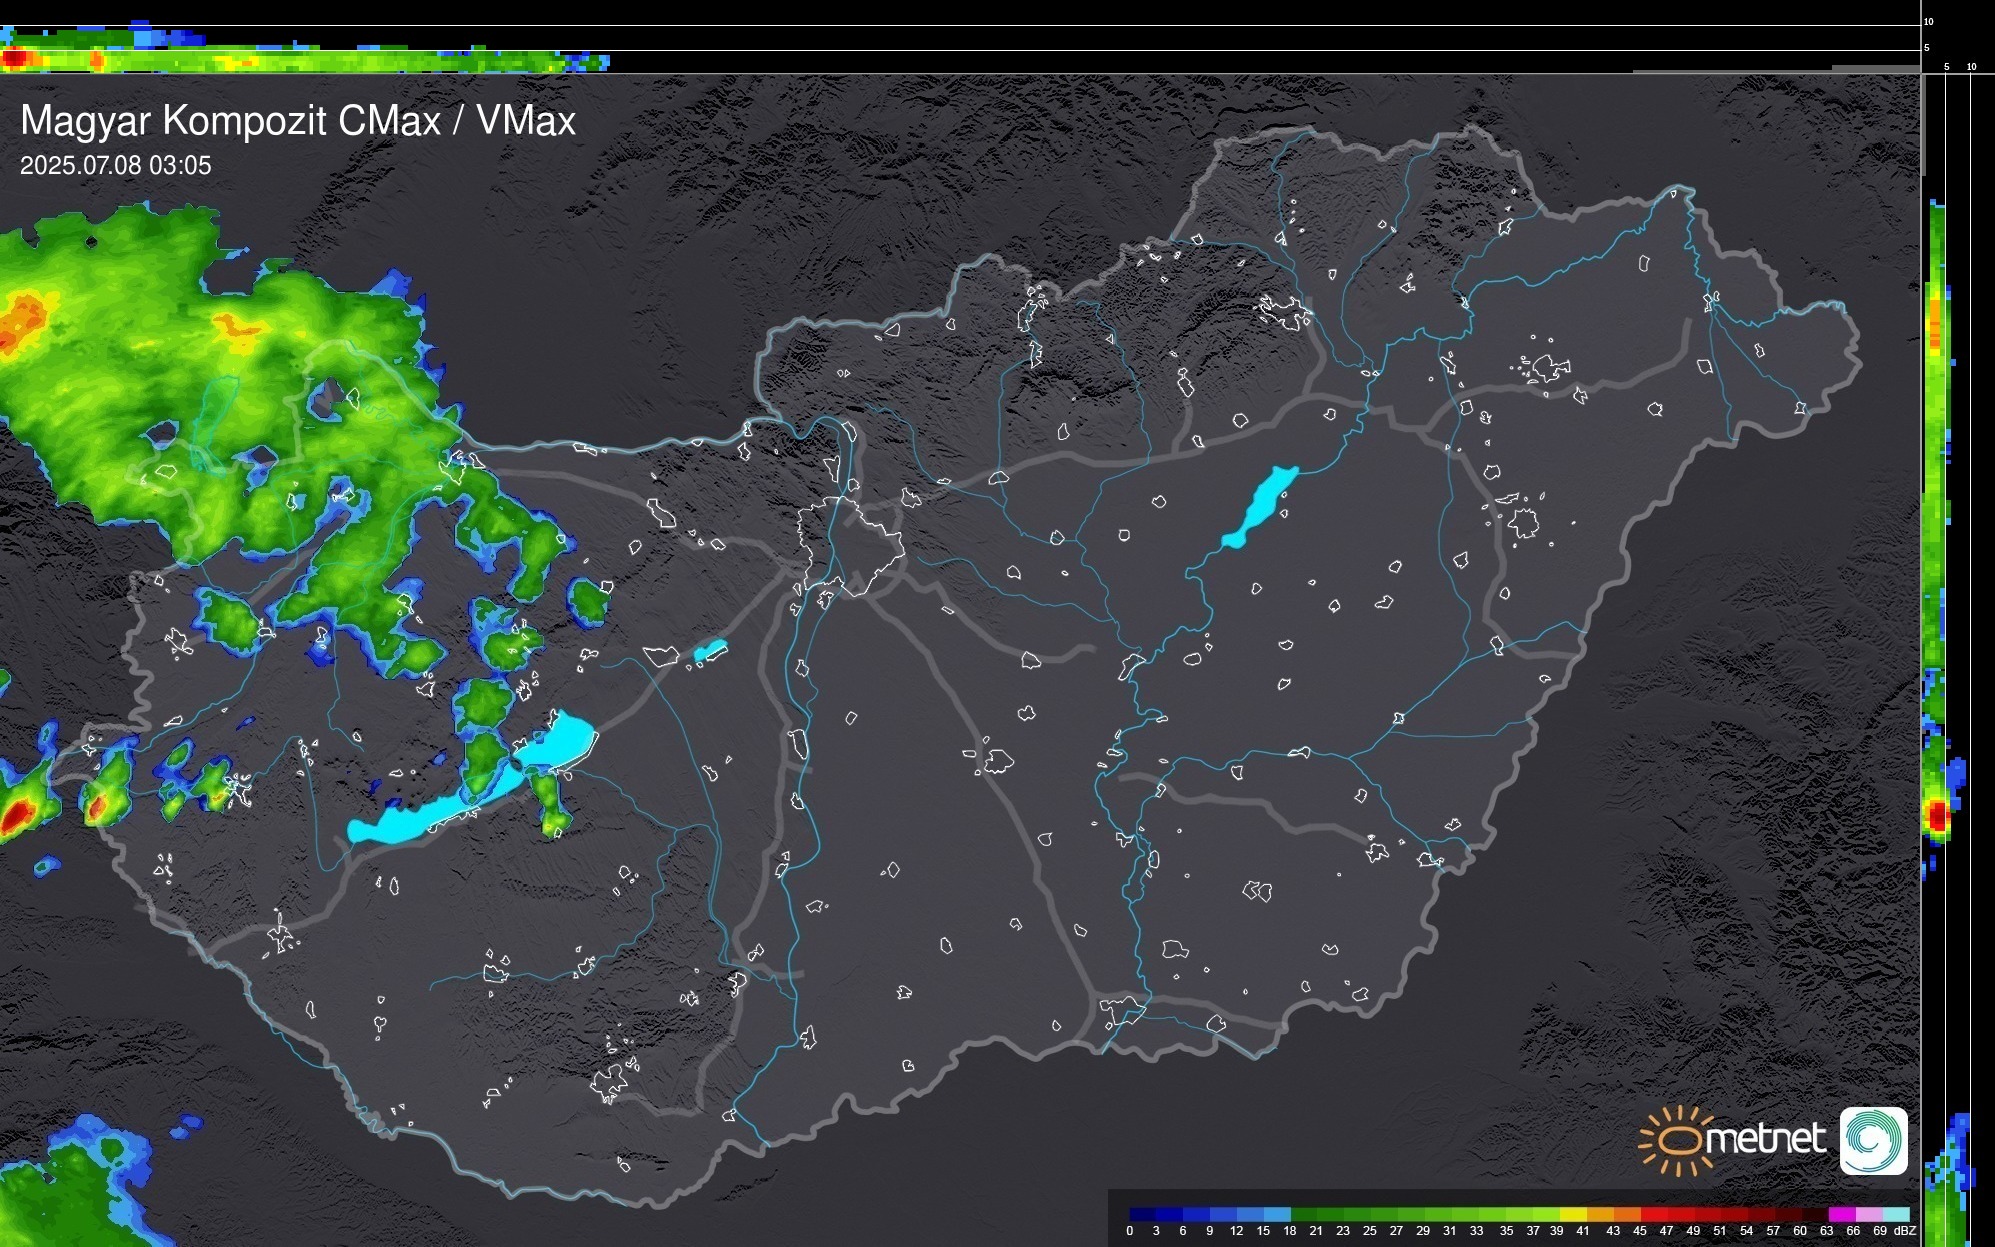Click the top VMax cross-section strip
The width and height of the screenshot is (1995, 1247).
300,60
